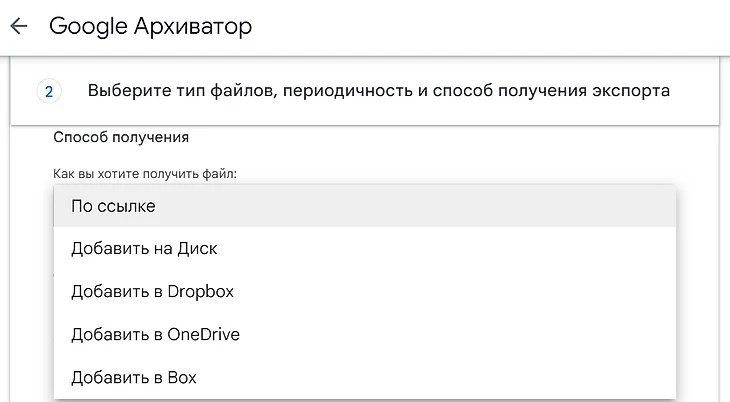The width and height of the screenshot is (730, 402).
Task: Pick delivery by download link
Action: (113, 206)
